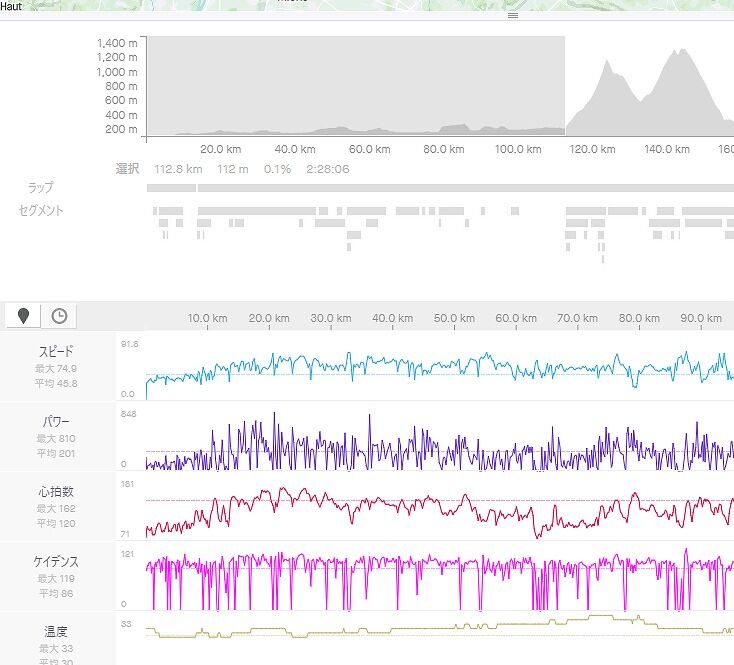Viewport: 734px width, 665px height.
Task: Click the longest segment bar in top row
Action: (257, 211)
